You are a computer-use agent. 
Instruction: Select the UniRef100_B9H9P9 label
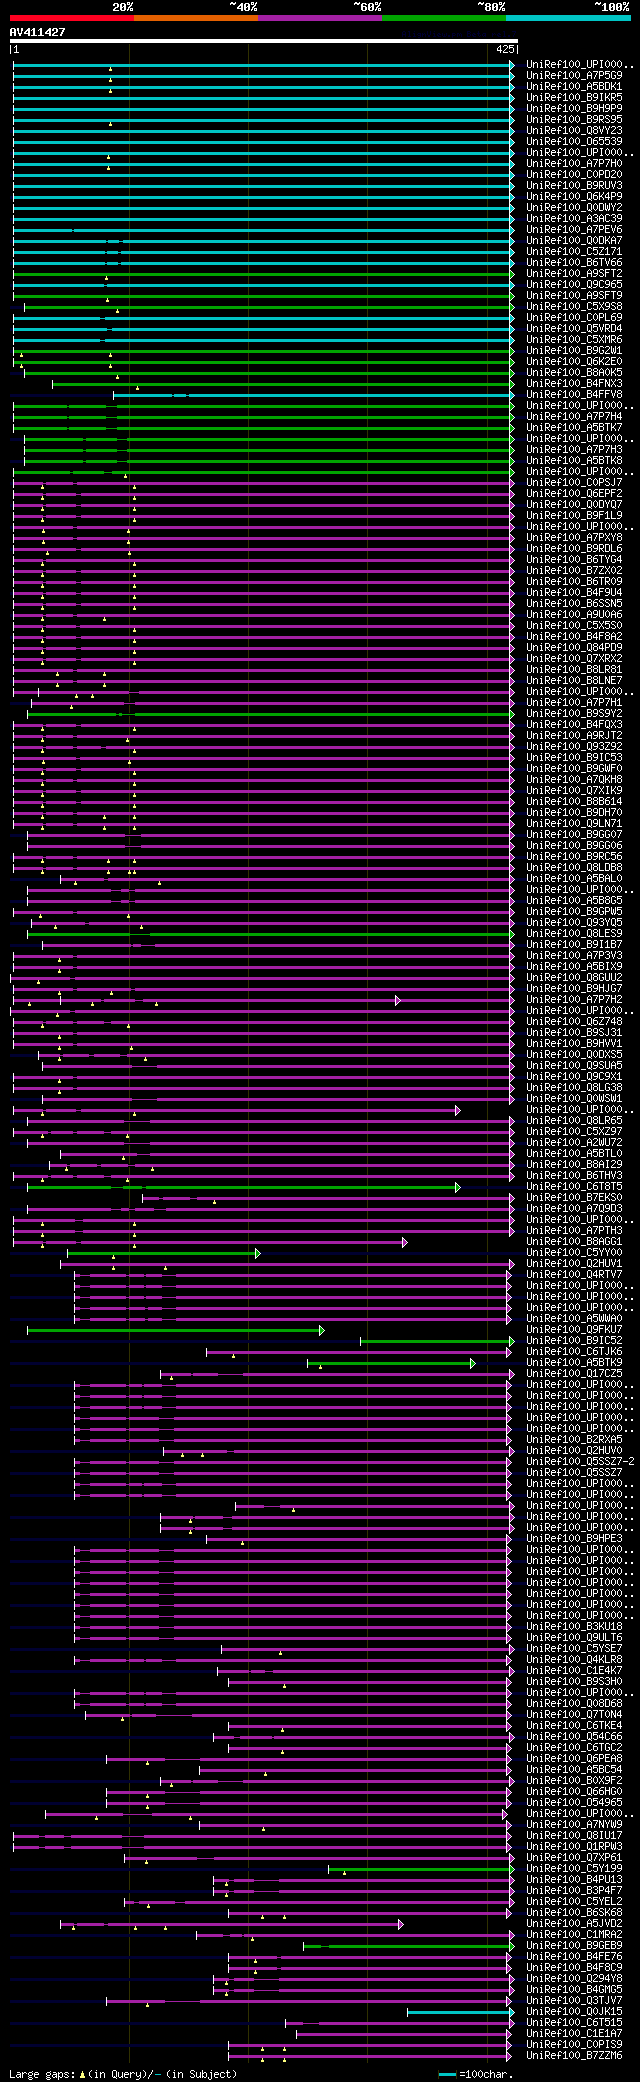coord(574,108)
